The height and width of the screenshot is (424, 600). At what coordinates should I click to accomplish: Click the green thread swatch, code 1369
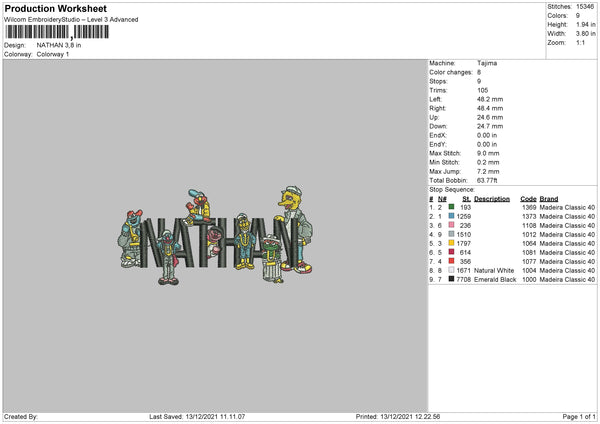[452, 207]
